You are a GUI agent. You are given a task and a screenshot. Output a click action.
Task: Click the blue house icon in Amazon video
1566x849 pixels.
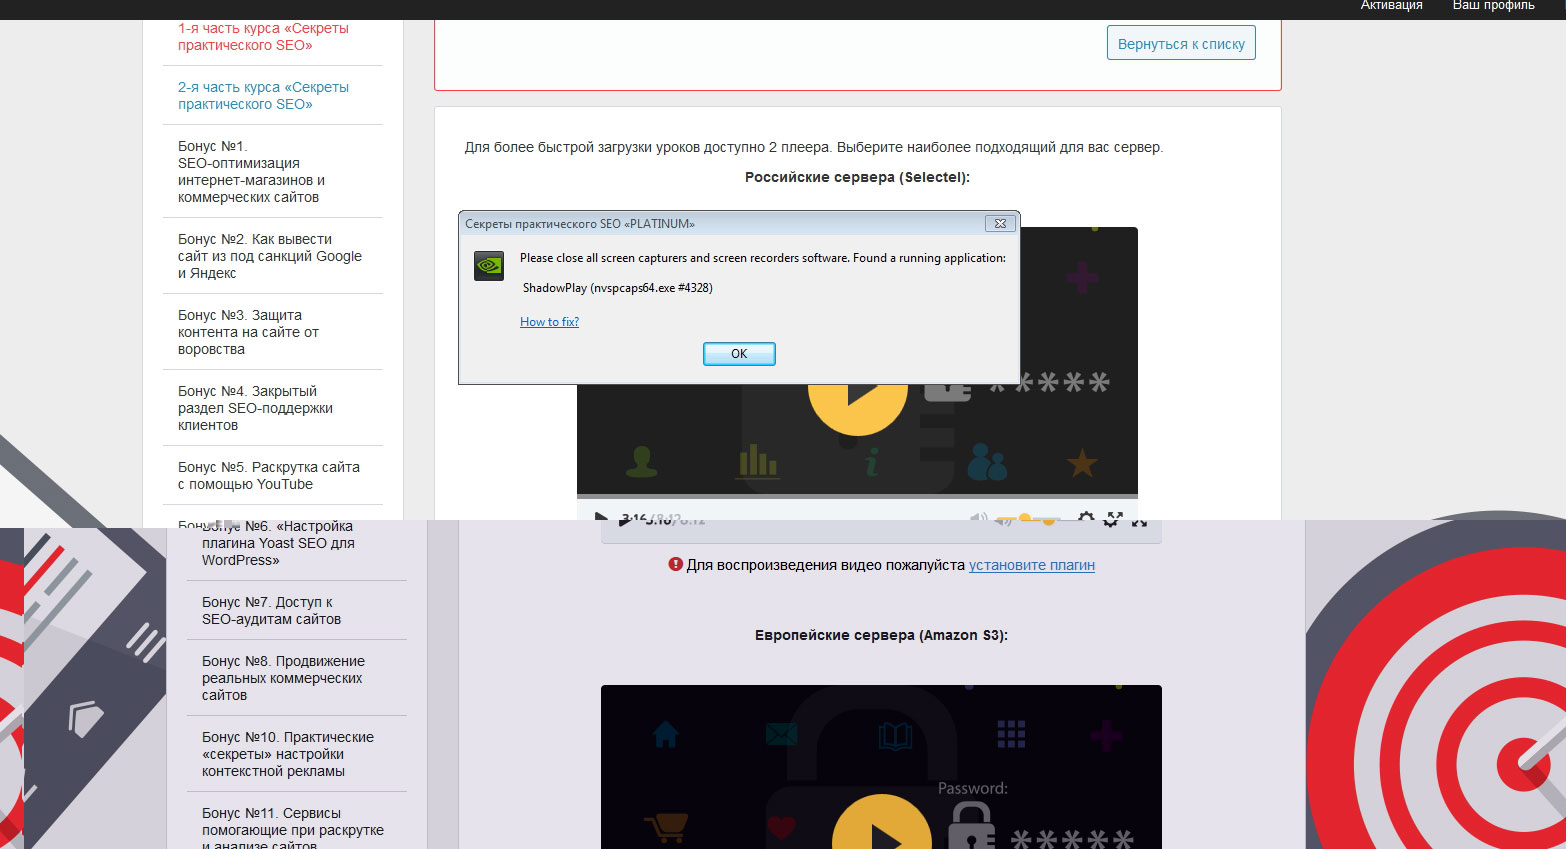(665, 735)
